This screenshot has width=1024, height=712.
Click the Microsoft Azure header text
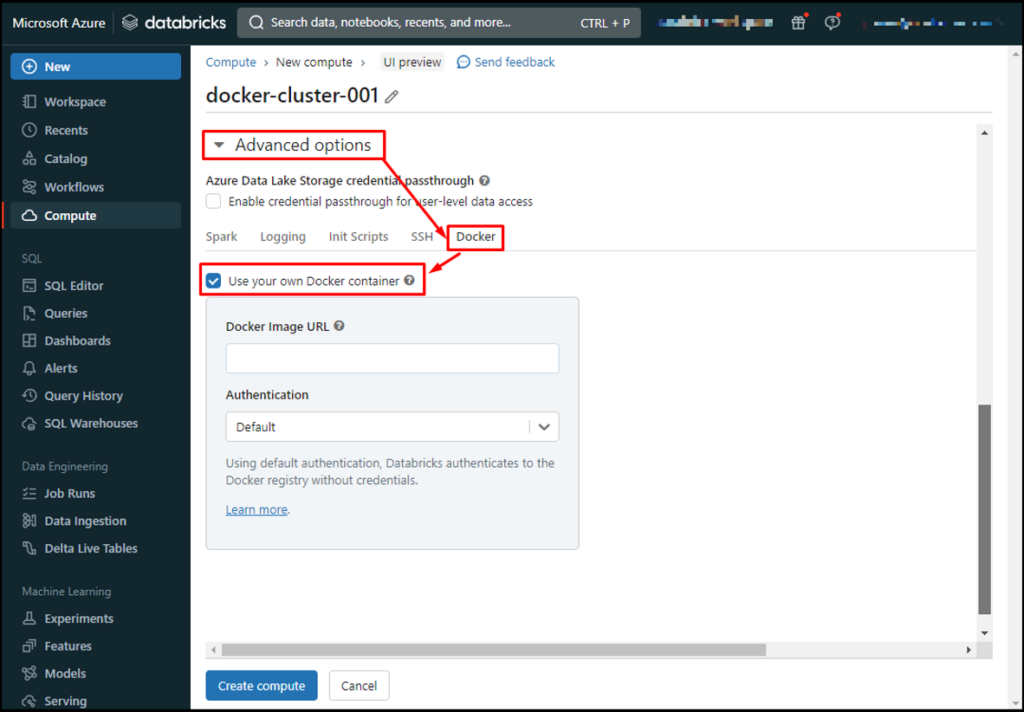pyautogui.click(x=59, y=23)
